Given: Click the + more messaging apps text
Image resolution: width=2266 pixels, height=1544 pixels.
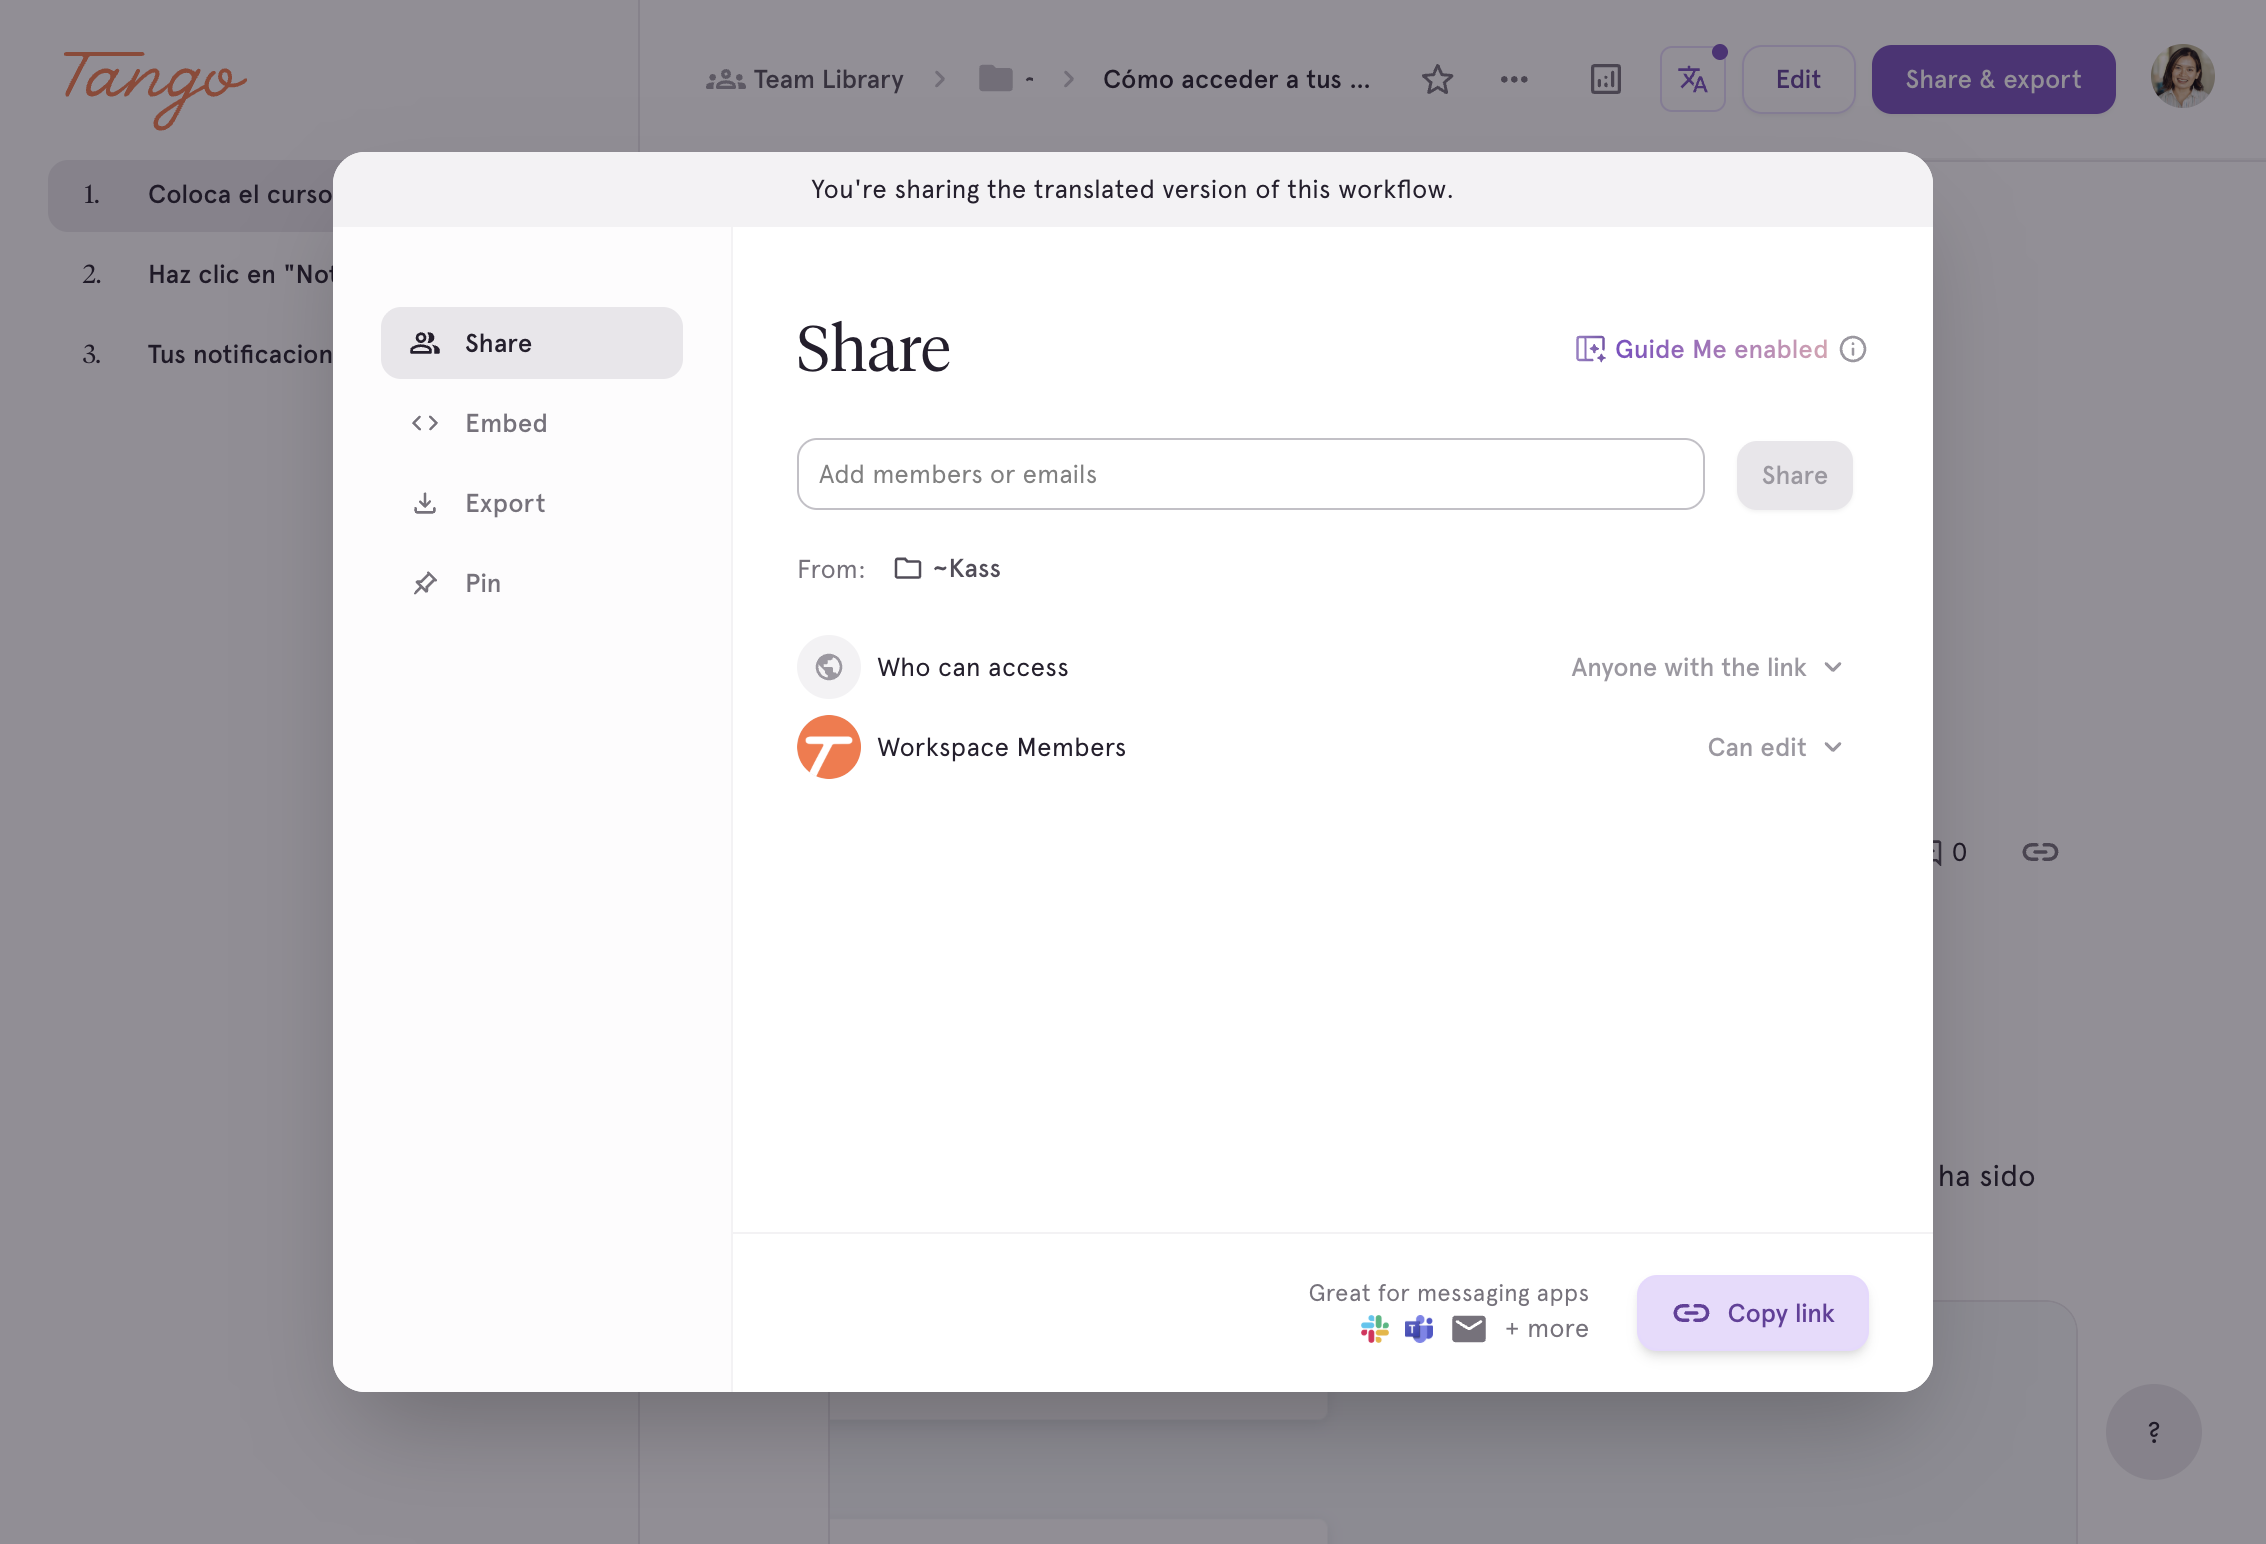Looking at the screenshot, I should pyautogui.click(x=1547, y=1329).
